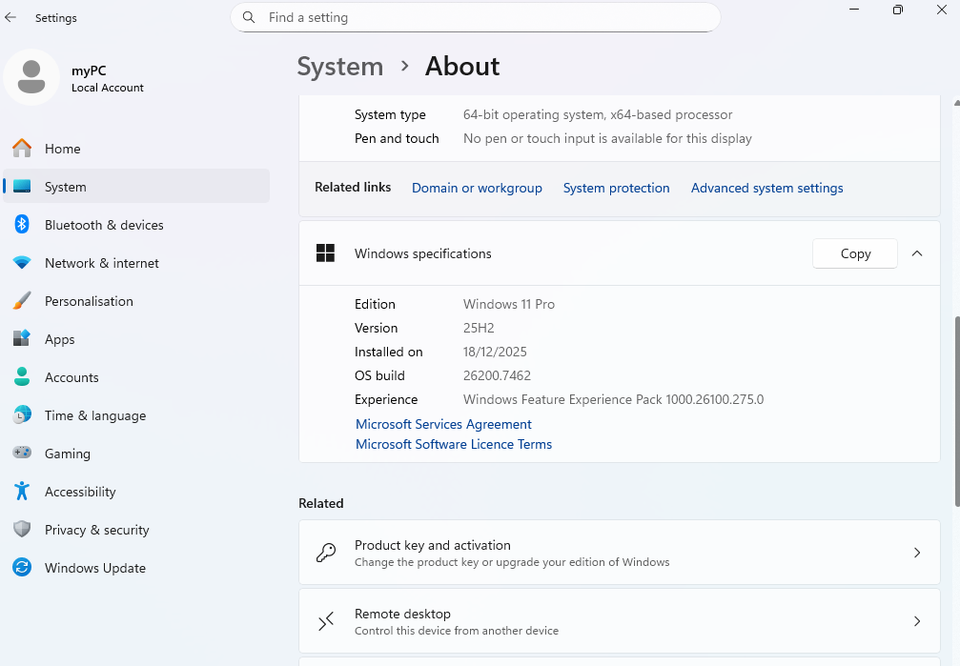Click the Copy button for Windows specifications
960x666 pixels.
(854, 253)
